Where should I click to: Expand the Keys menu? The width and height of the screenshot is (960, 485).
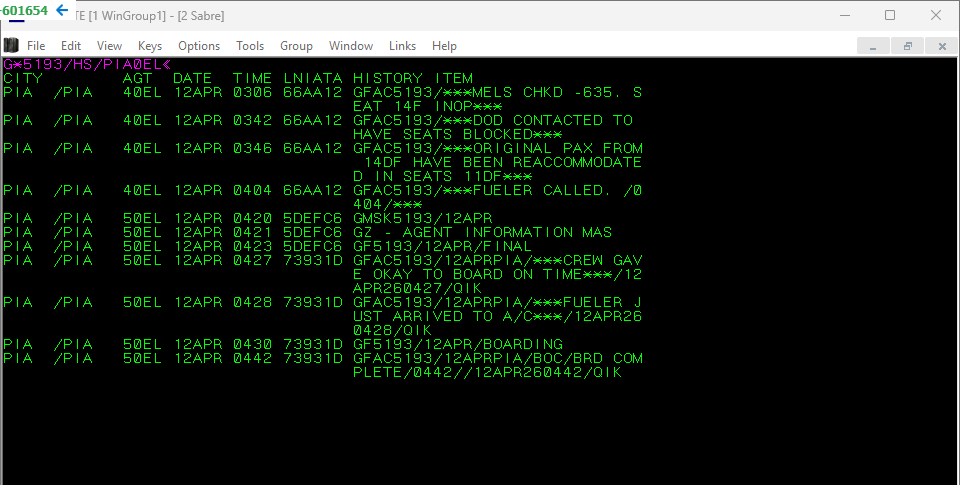pos(150,46)
